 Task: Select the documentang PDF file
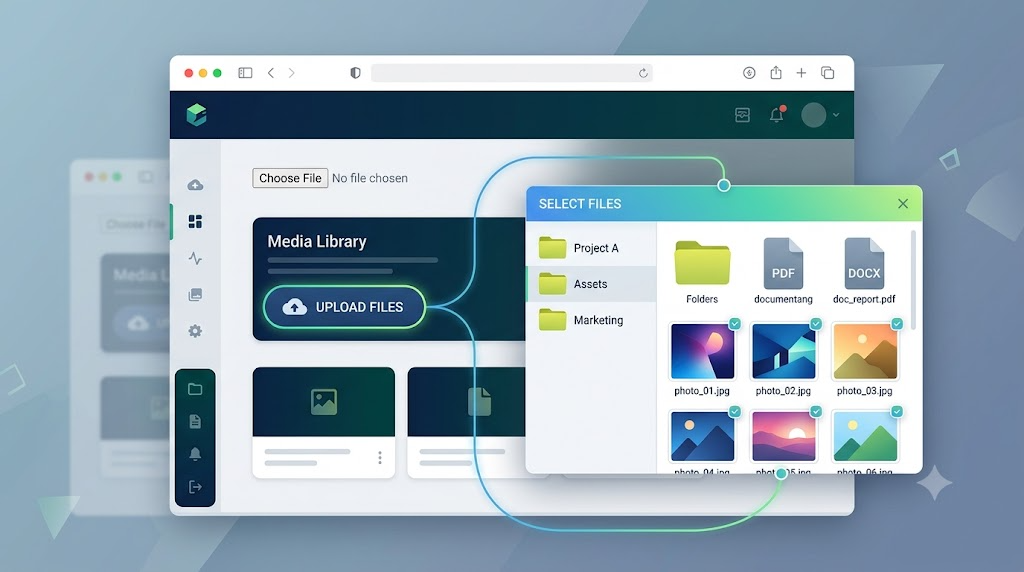(783, 272)
